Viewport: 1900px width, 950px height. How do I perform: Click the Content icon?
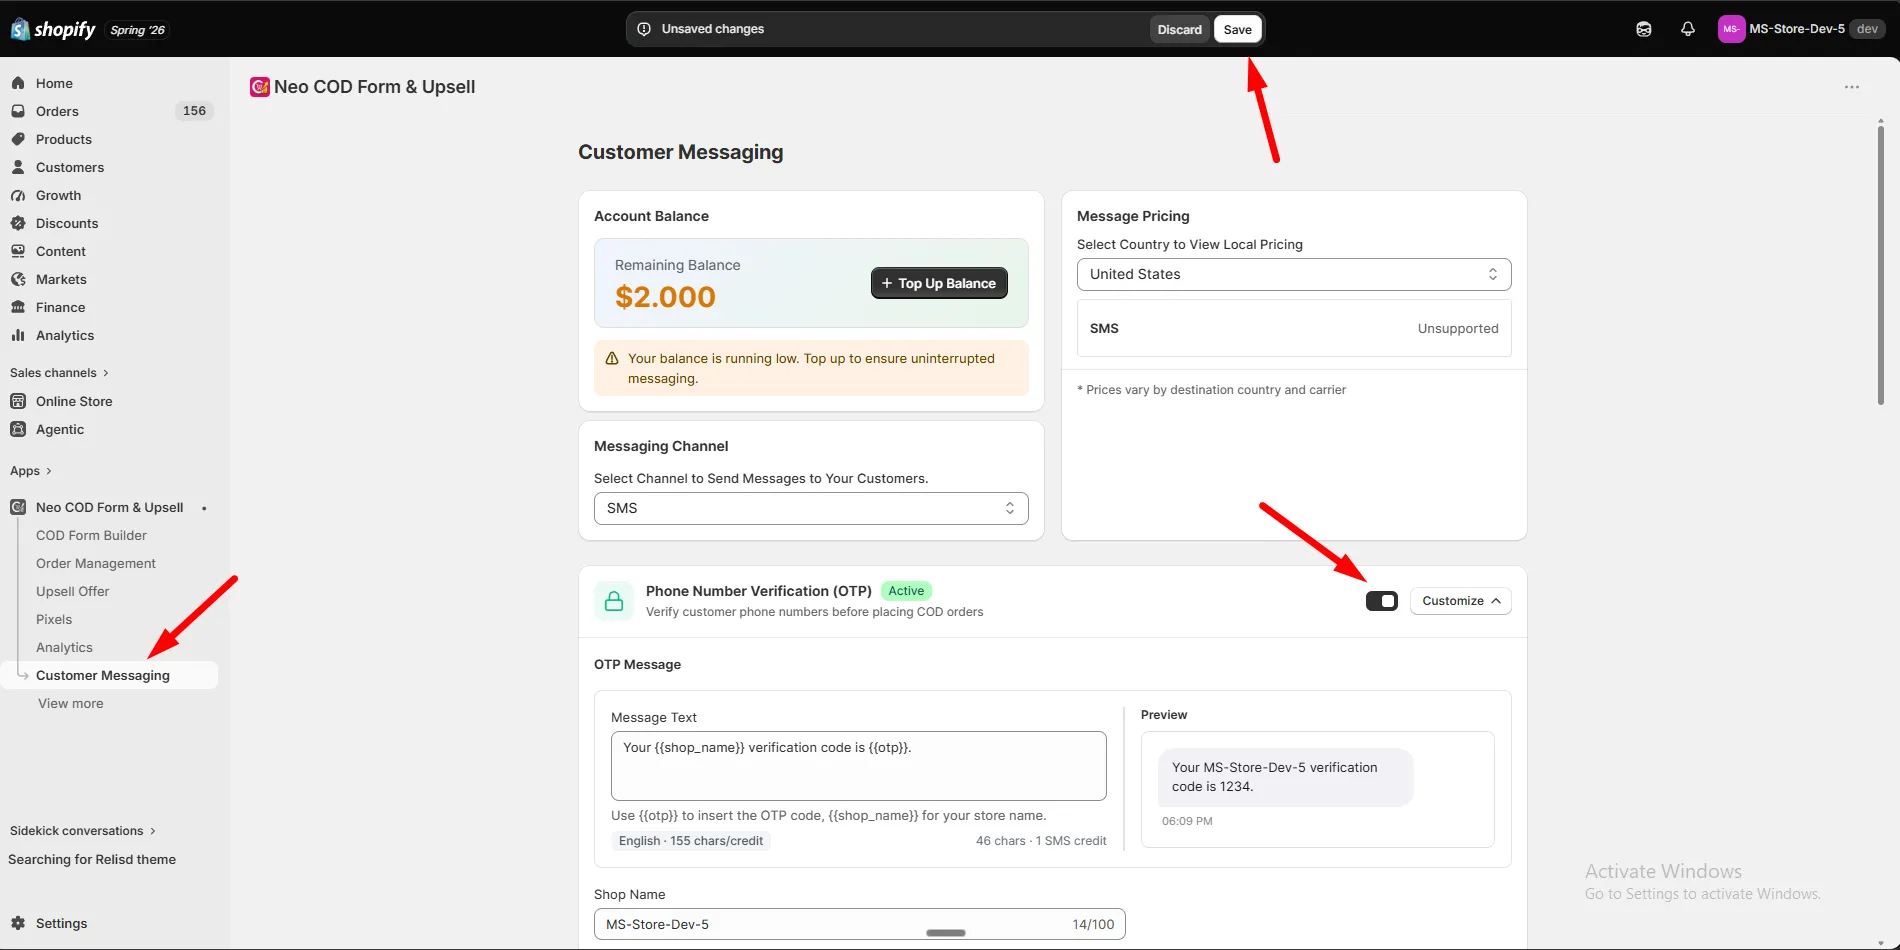pos(18,251)
